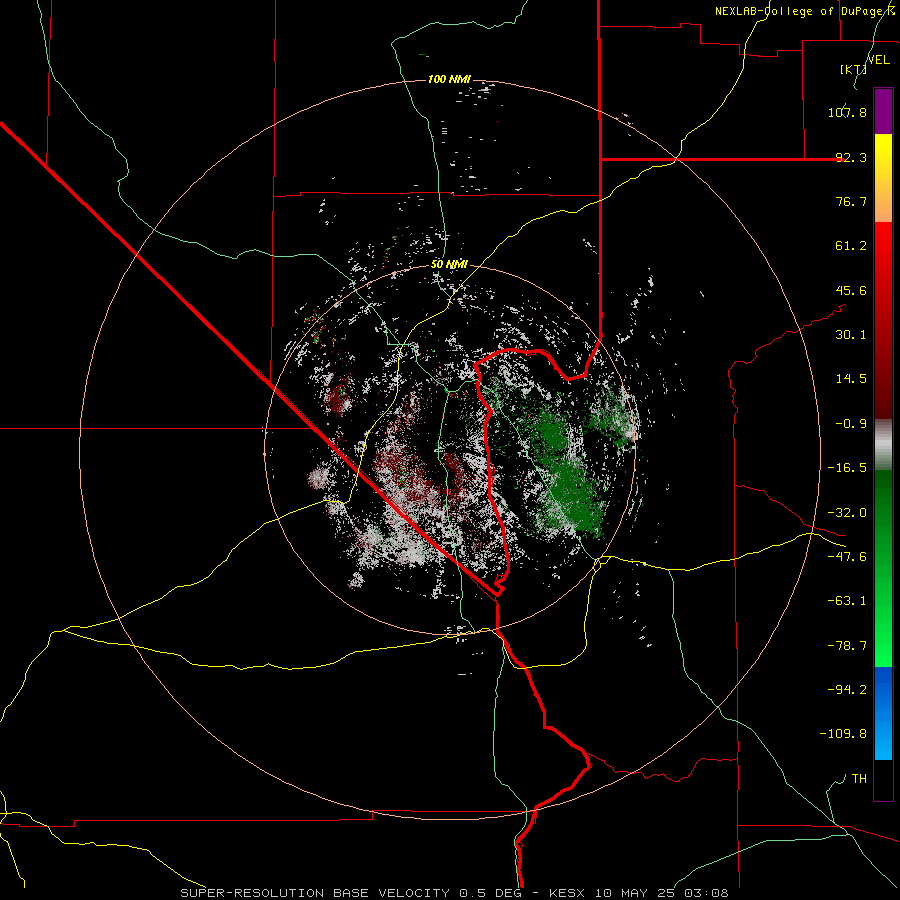
Task: Click the yellow-orange segment of the color bar
Action: [x=883, y=178]
